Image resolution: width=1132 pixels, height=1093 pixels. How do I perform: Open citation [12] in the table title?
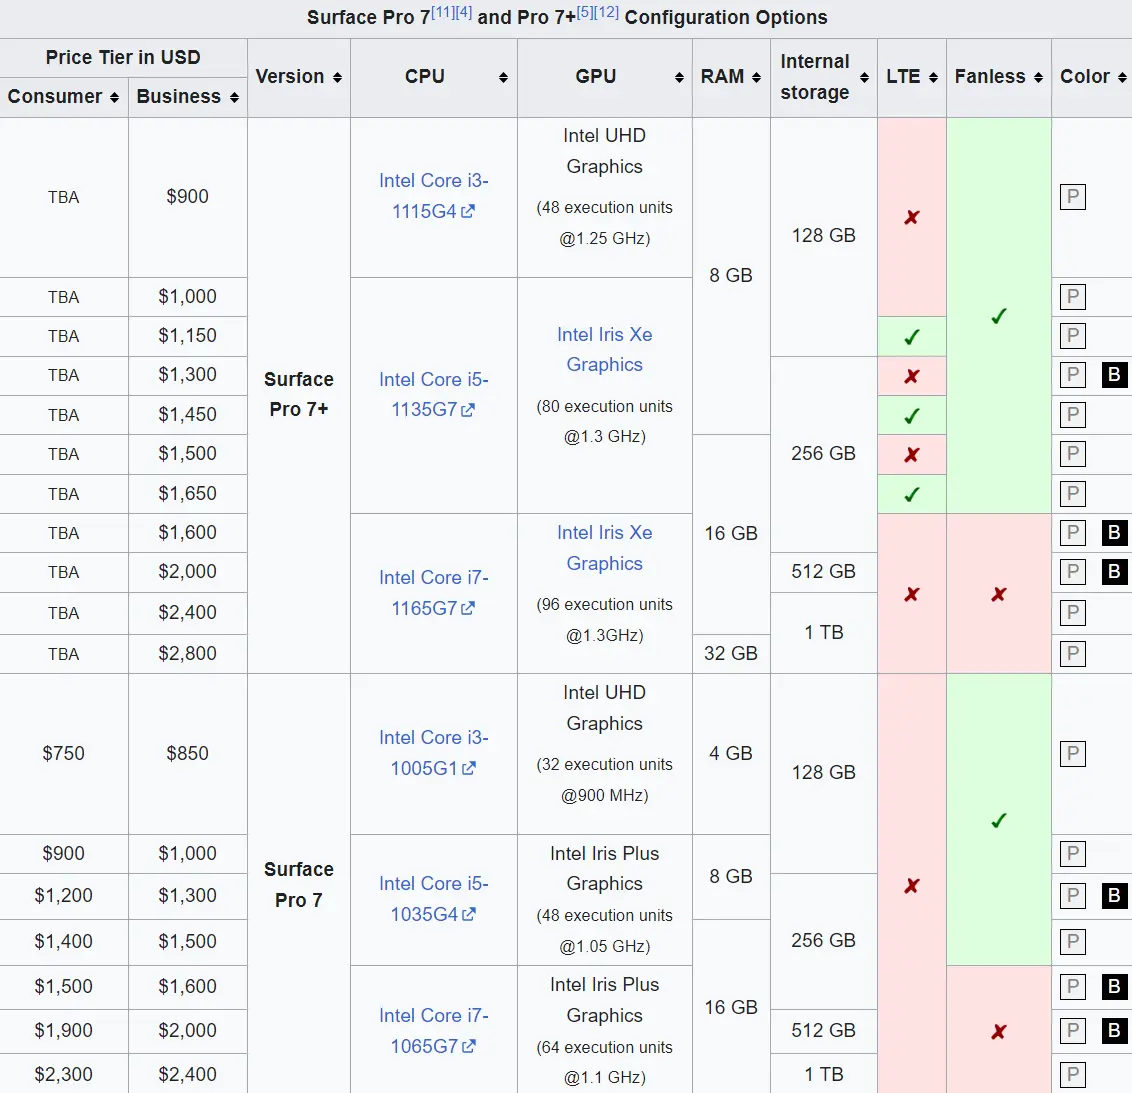tap(606, 12)
